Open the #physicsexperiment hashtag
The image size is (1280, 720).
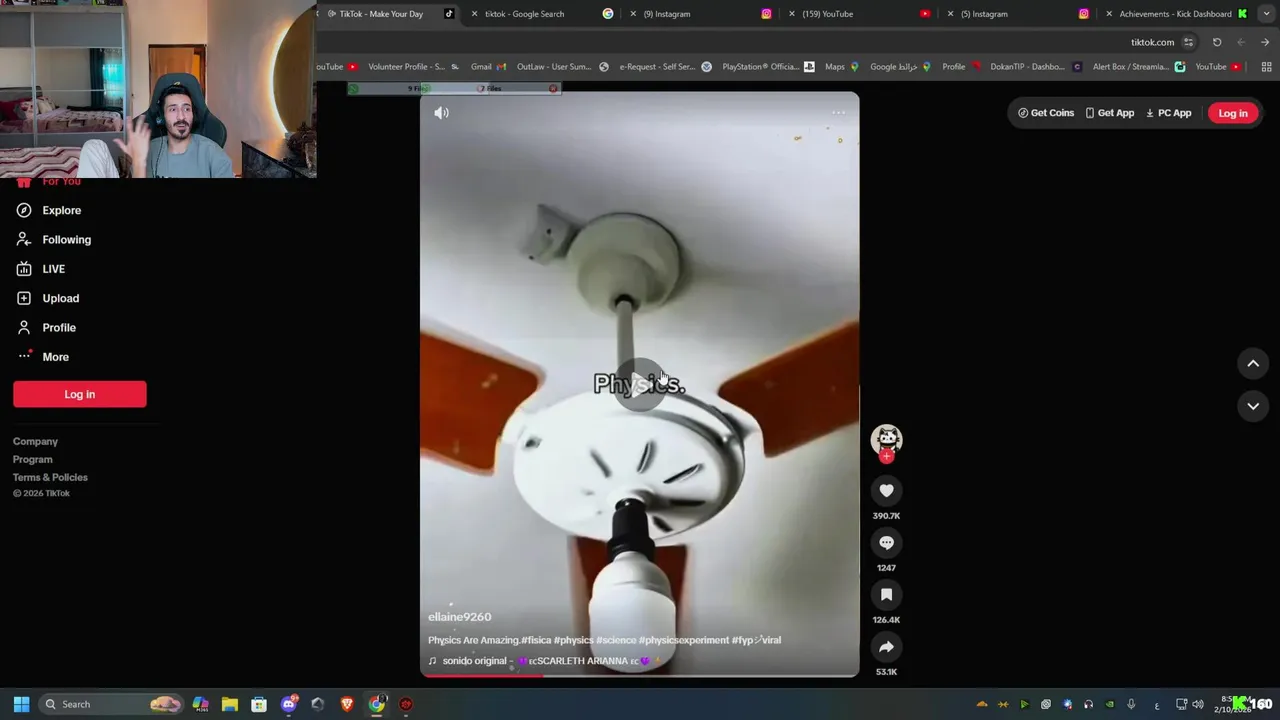(x=684, y=640)
